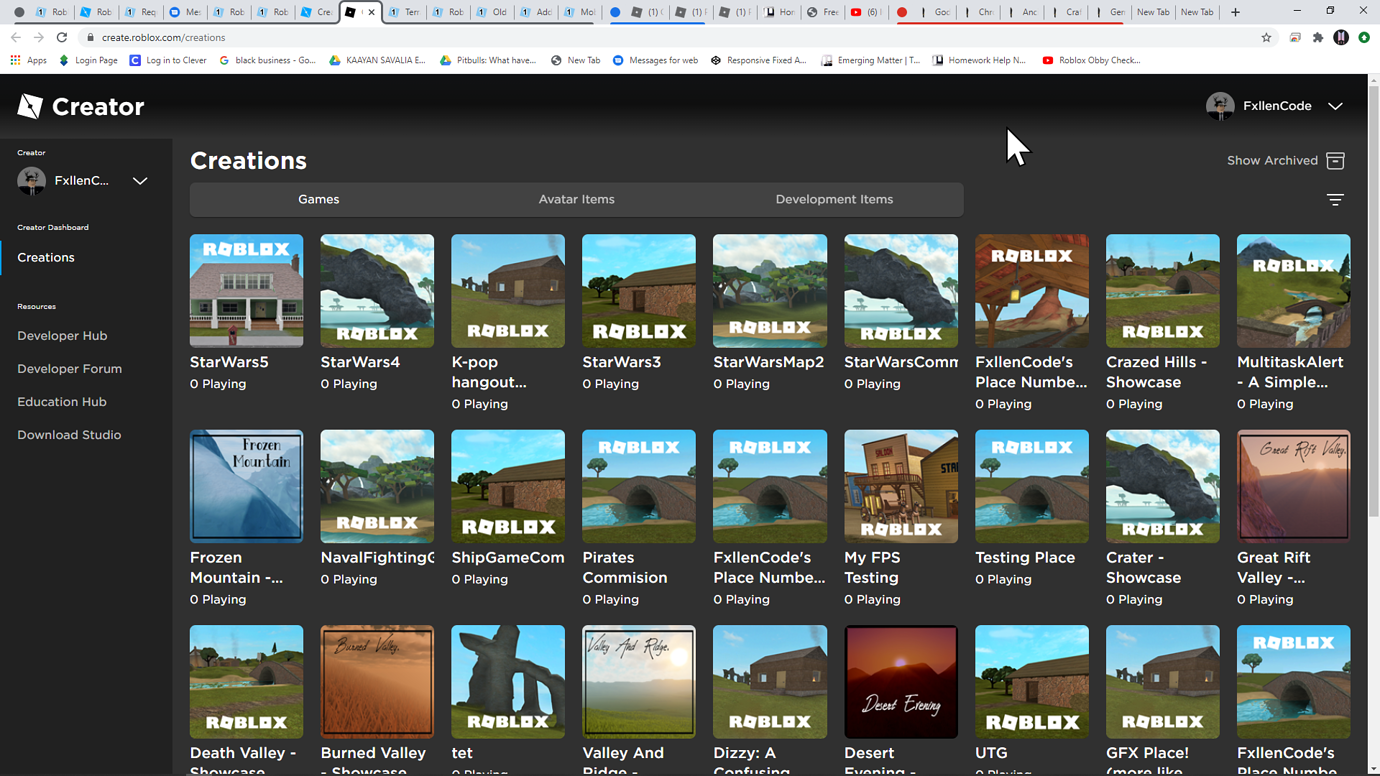The width and height of the screenshot is (1380, 776).
Task: Switch to the Avatar Items tab
Action: (576, 199)
